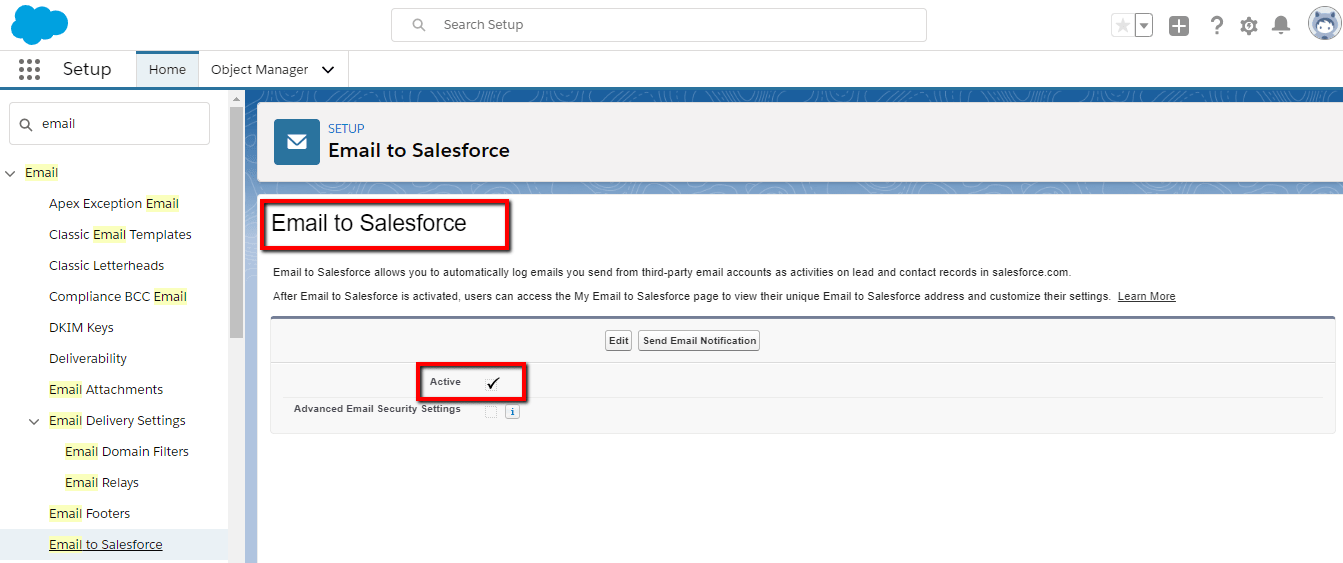Click the bold Email to Salesforce header title
The image size is (1343, 563).
pos(419,151)
